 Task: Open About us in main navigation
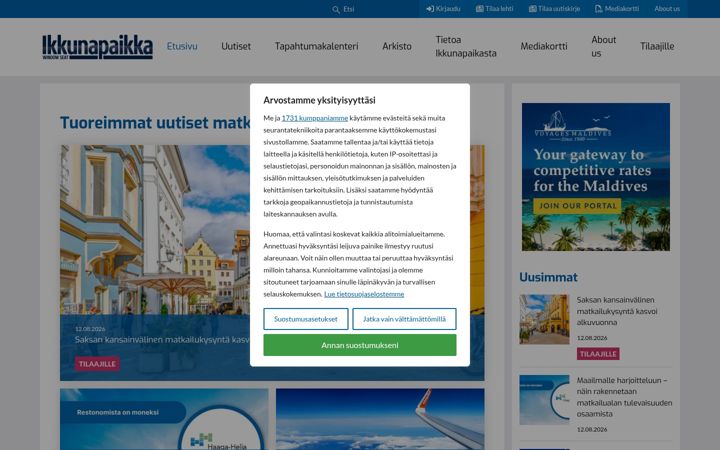[x=603, y=46]
